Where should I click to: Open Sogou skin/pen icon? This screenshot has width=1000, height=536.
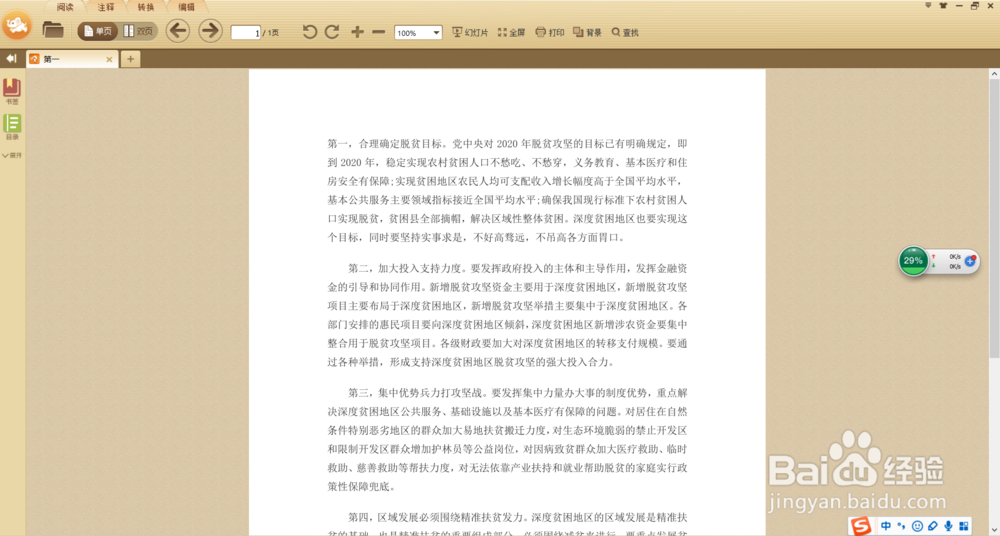click(x=932, y=526)
